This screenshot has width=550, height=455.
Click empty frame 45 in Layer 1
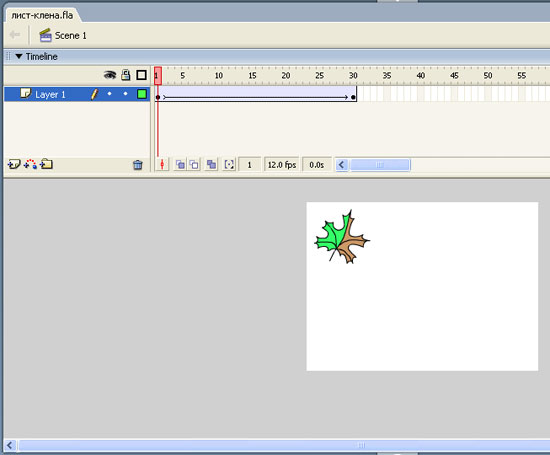click(x=454, y=94)
